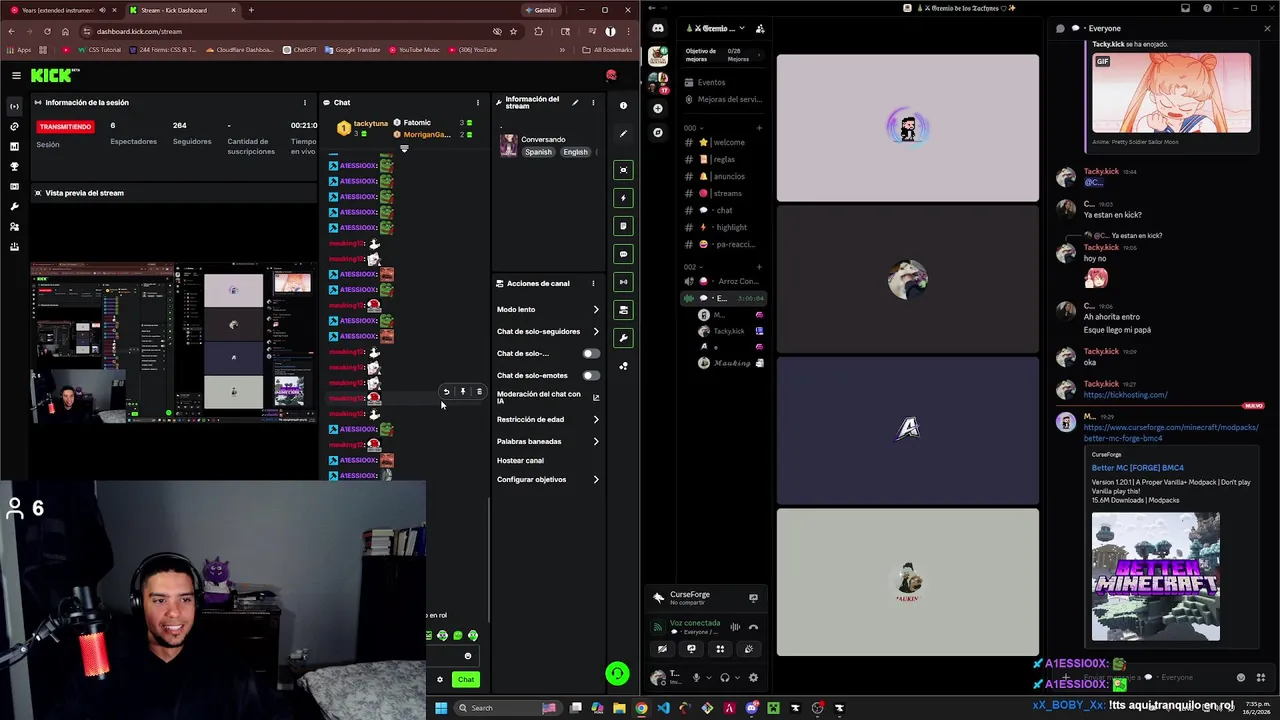Click the Better Minecraft modpack thumbnail
This screenshot has height=720, width=1280.
(x=1156, y=577)
